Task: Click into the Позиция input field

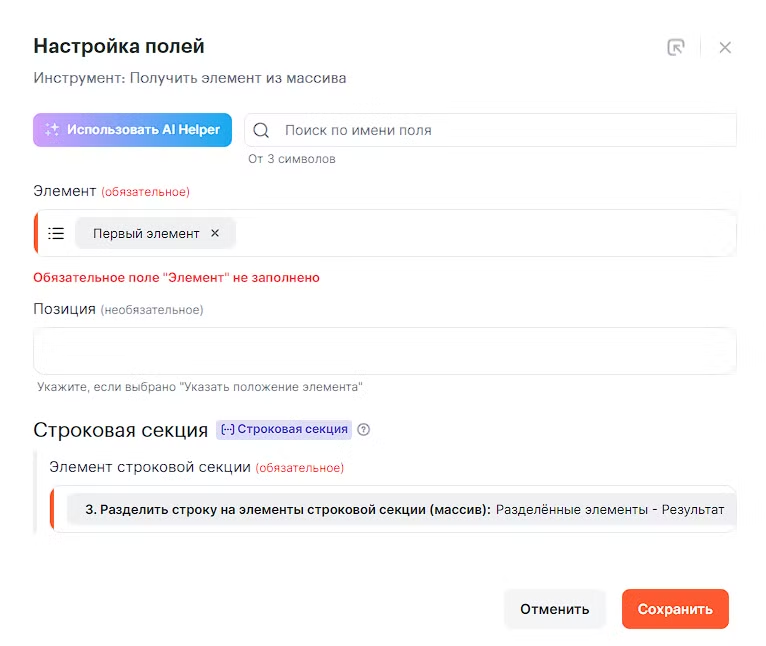Action: 385,351
